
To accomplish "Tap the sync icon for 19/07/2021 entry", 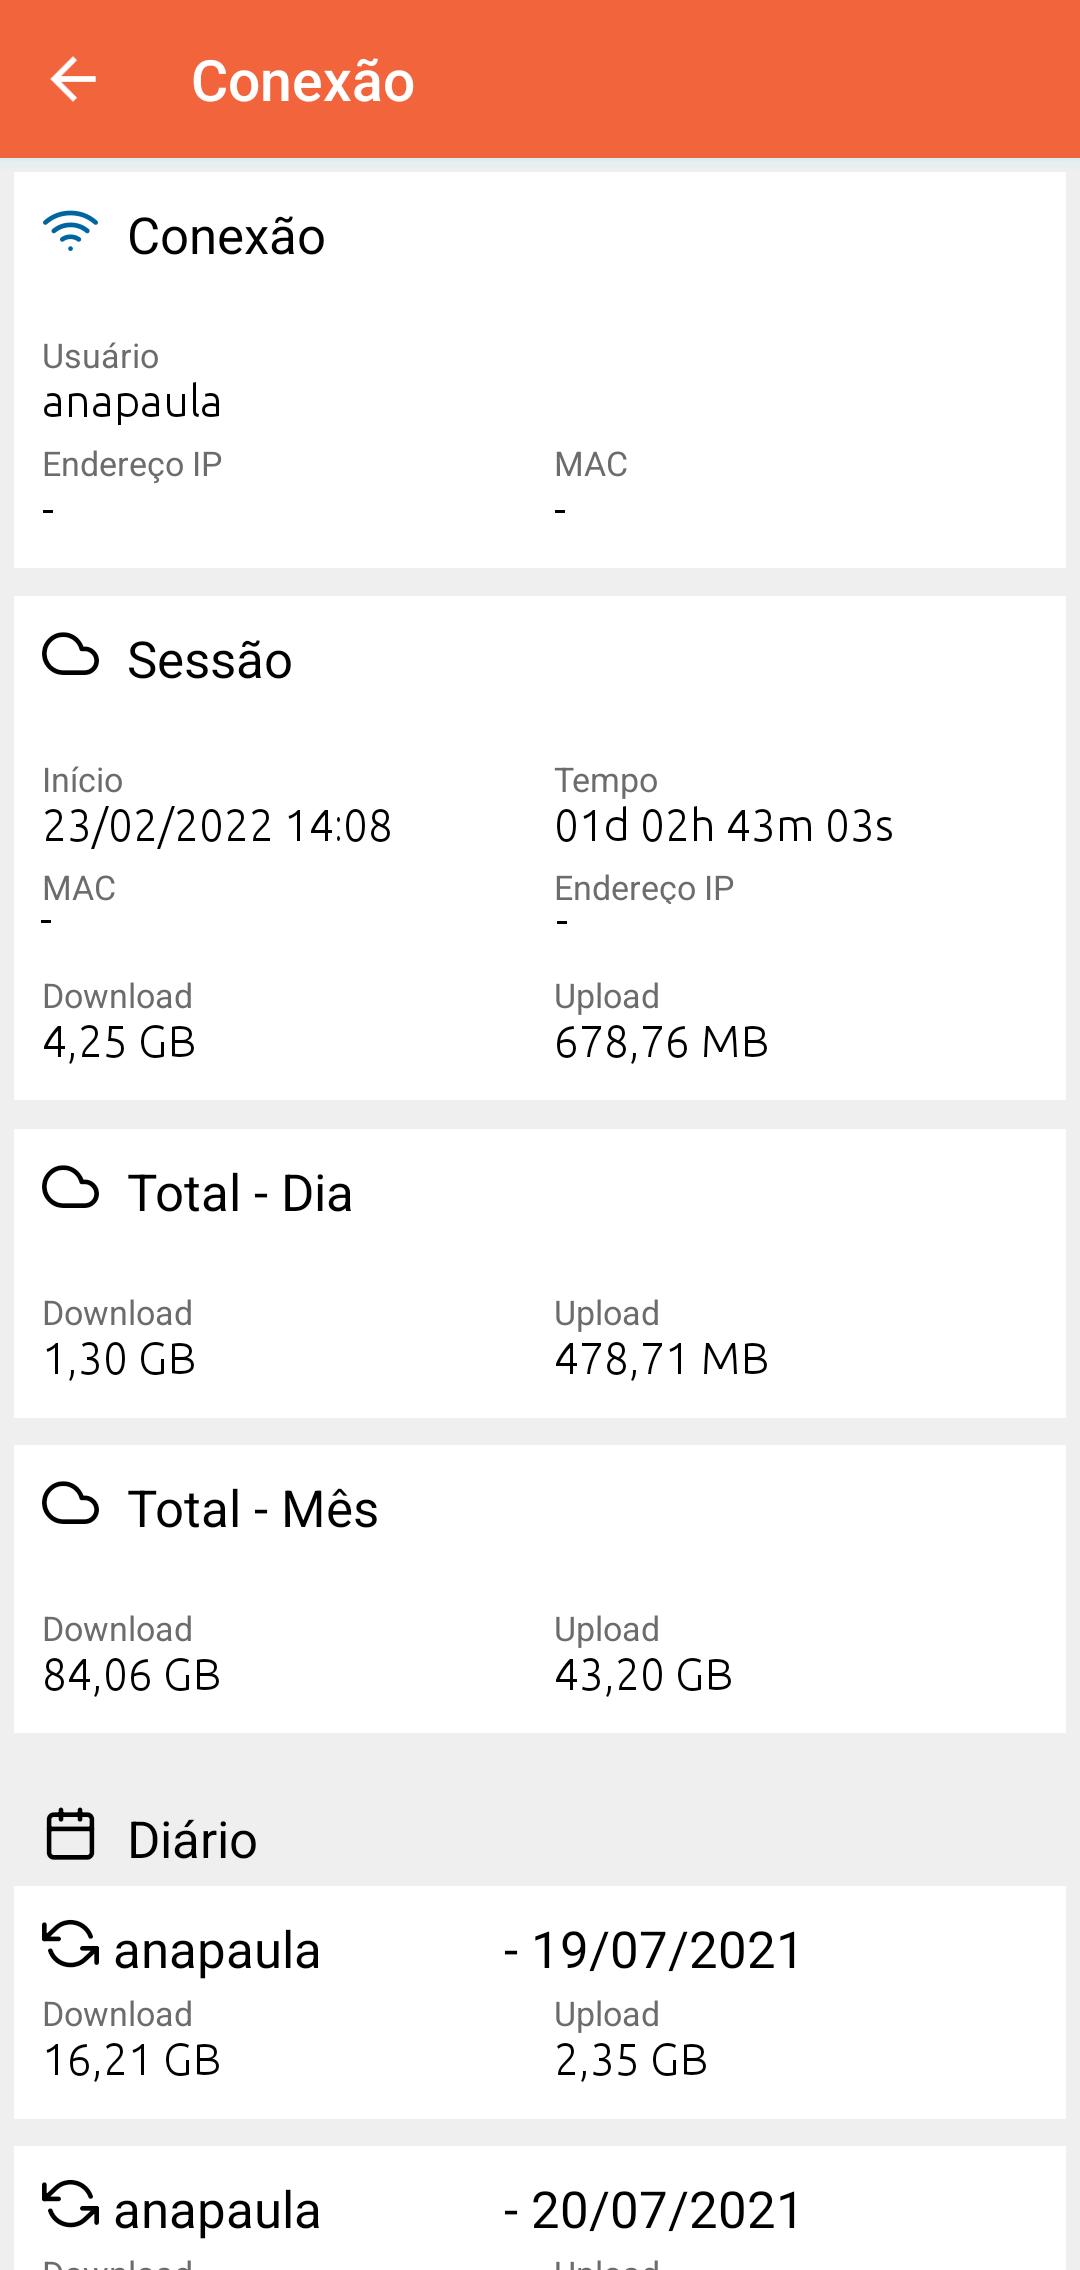I will coord(70,1945).
